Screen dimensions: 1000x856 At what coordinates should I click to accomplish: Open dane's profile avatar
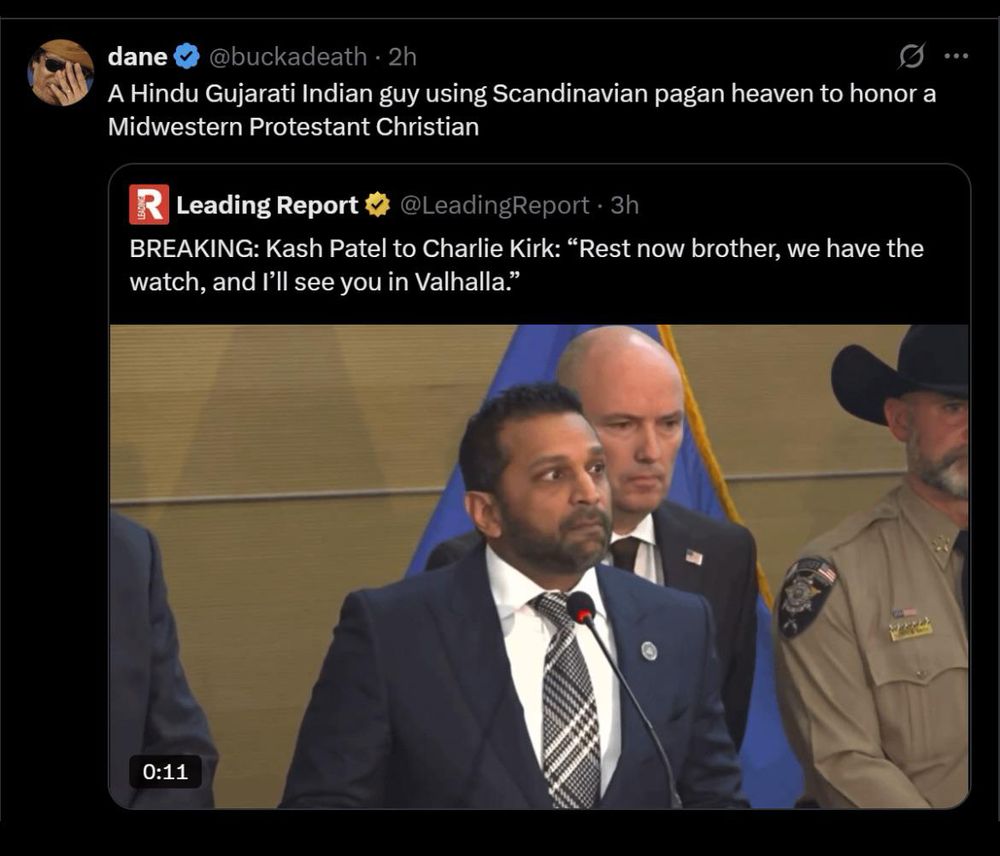pyautogui.click(x=61, y=73)
